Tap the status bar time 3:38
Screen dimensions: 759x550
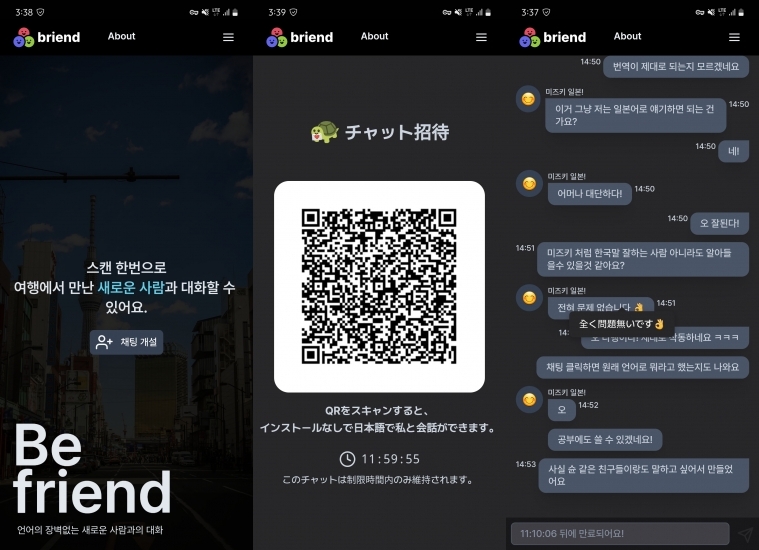coord(24,12)
